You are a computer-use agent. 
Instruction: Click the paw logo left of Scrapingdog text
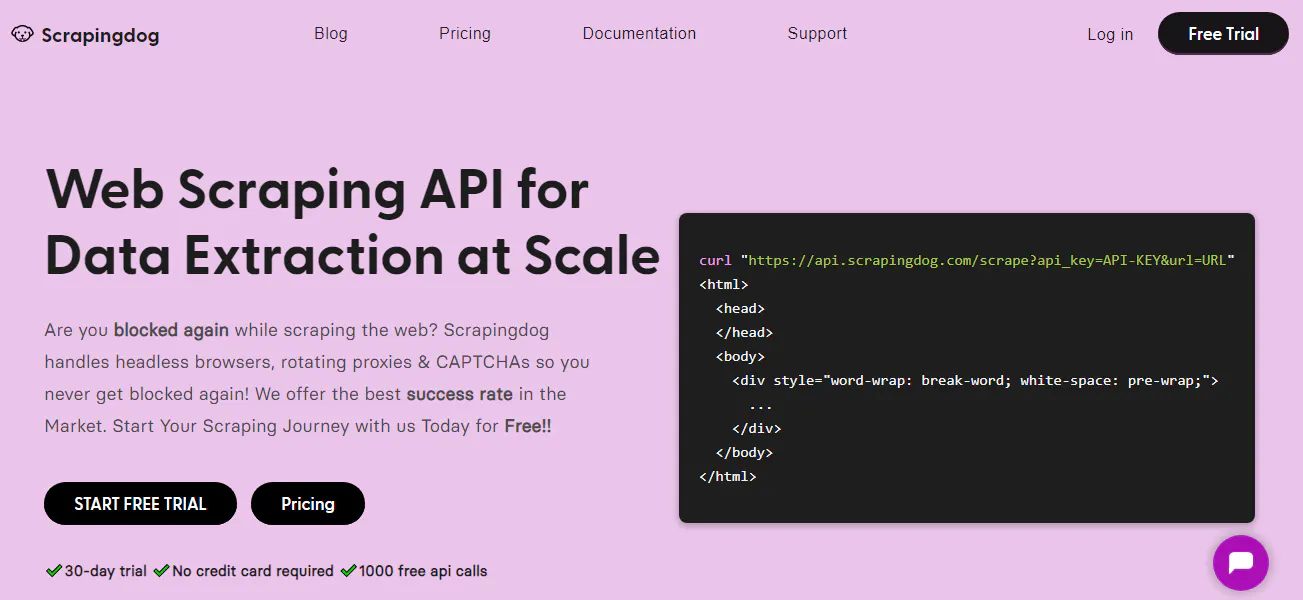point(24,33)
